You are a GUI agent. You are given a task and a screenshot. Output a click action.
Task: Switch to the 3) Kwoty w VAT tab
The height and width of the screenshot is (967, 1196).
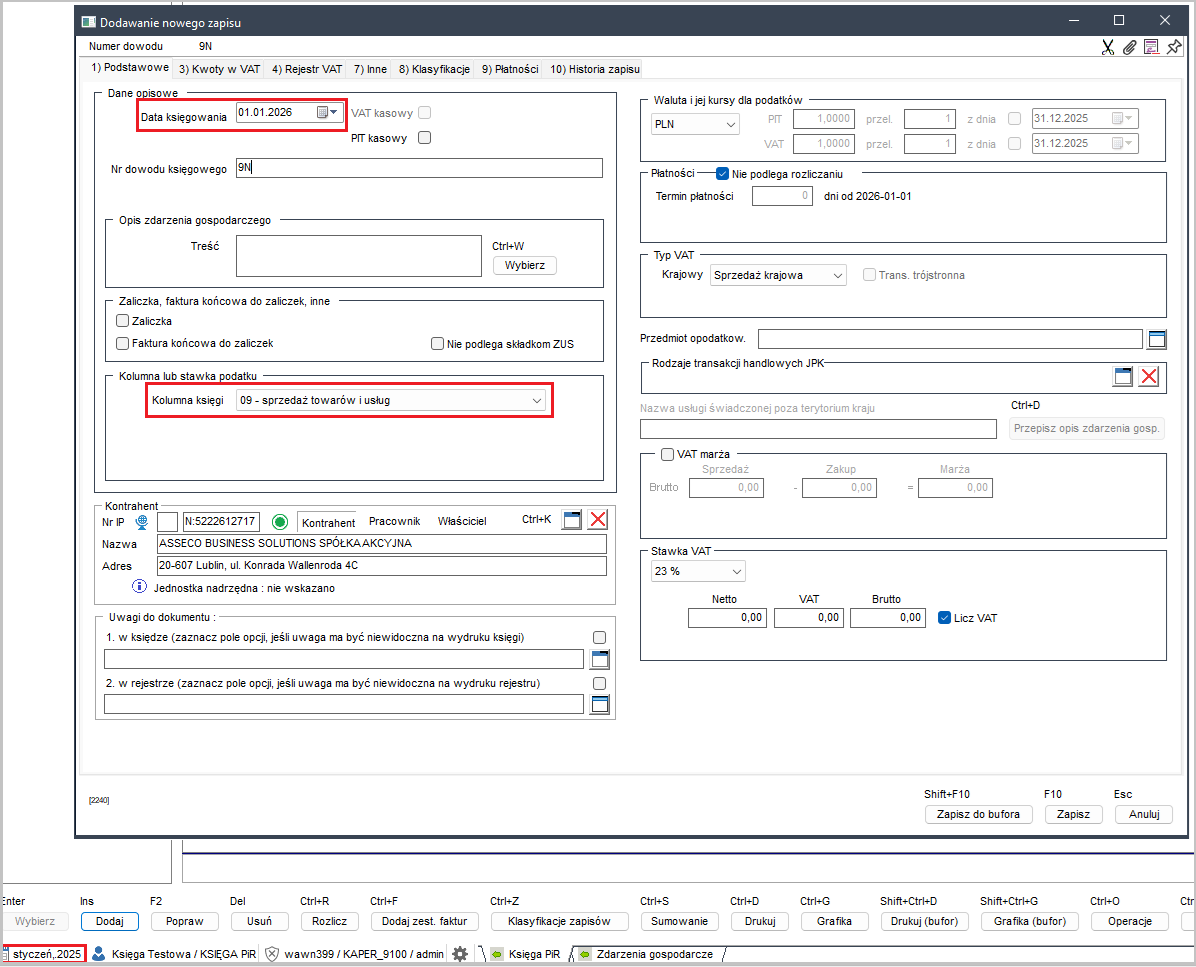(x=219, y=69)
